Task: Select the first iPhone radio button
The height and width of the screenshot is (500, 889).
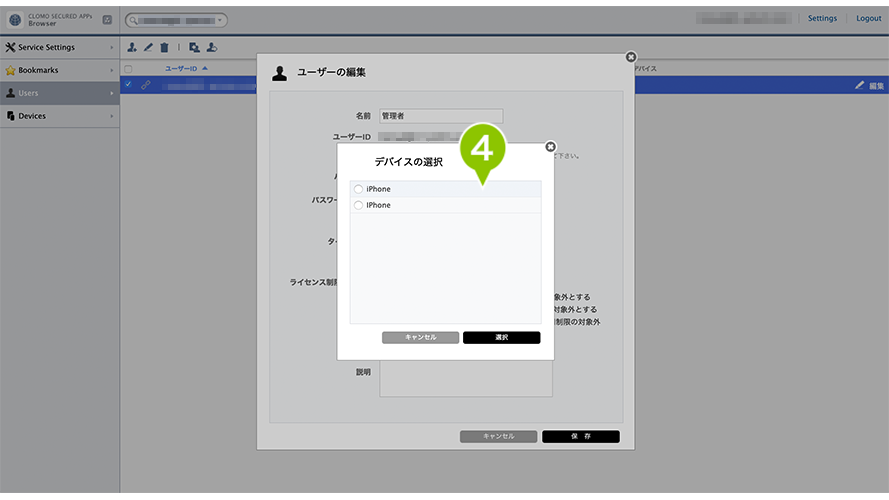Action: 358,189
